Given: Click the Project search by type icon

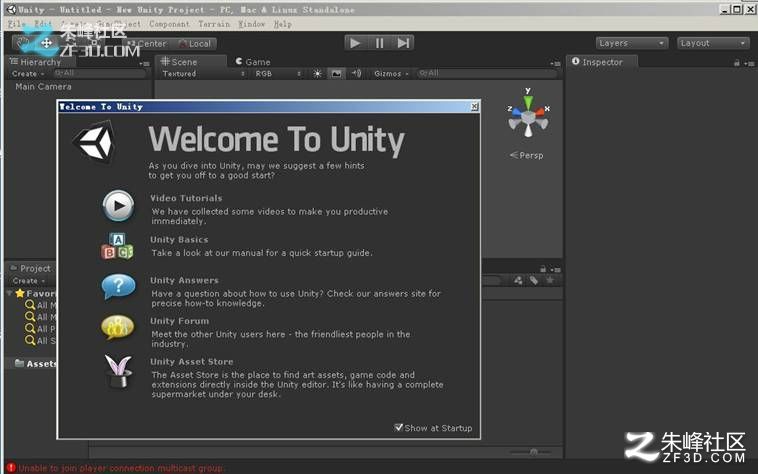Looking at the screenshot, I should [x=518, y=280].
